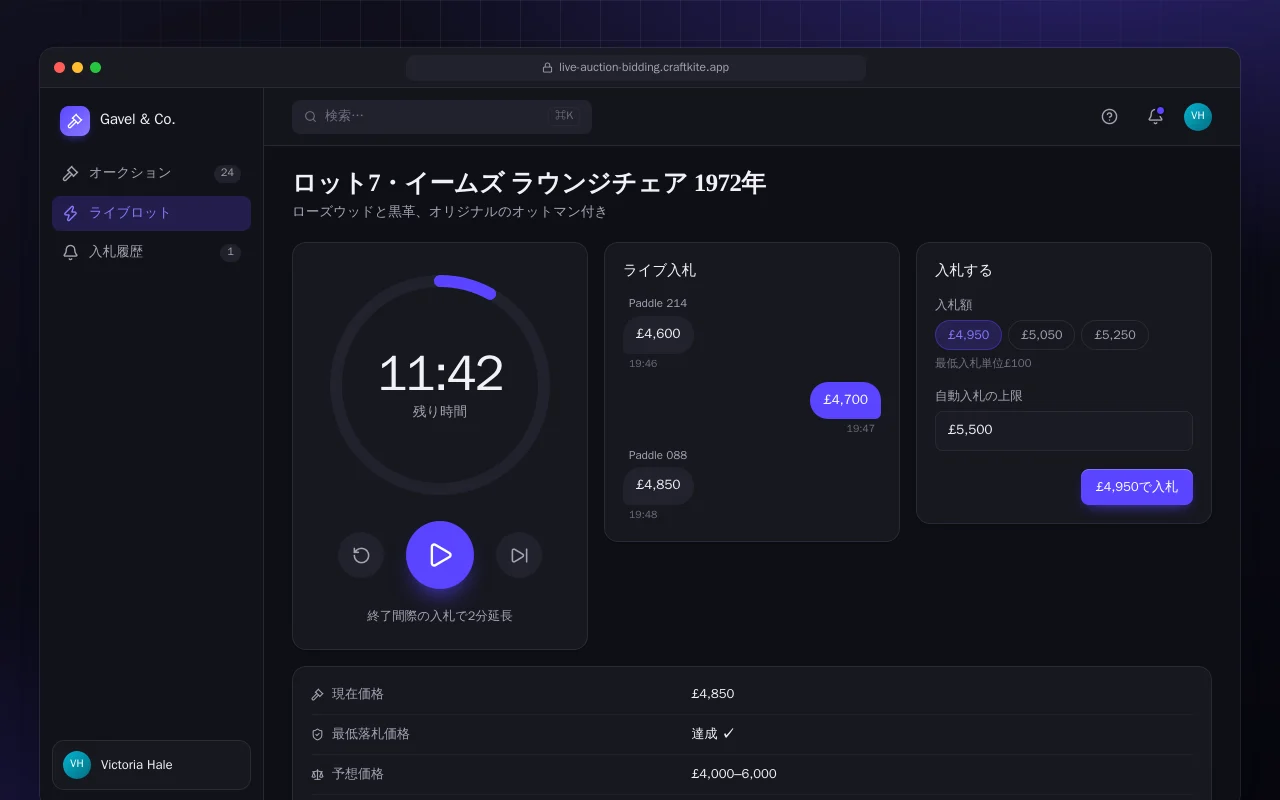Click the 達成 ✓ reserve status
The width and height of the screenshot is (1280, 800).
click(x=713, y=734)
